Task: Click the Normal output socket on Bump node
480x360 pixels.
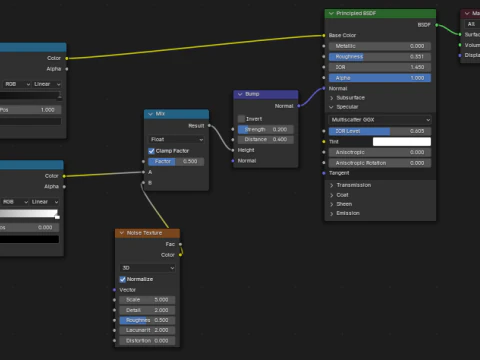Action: [x=299, y=106]
